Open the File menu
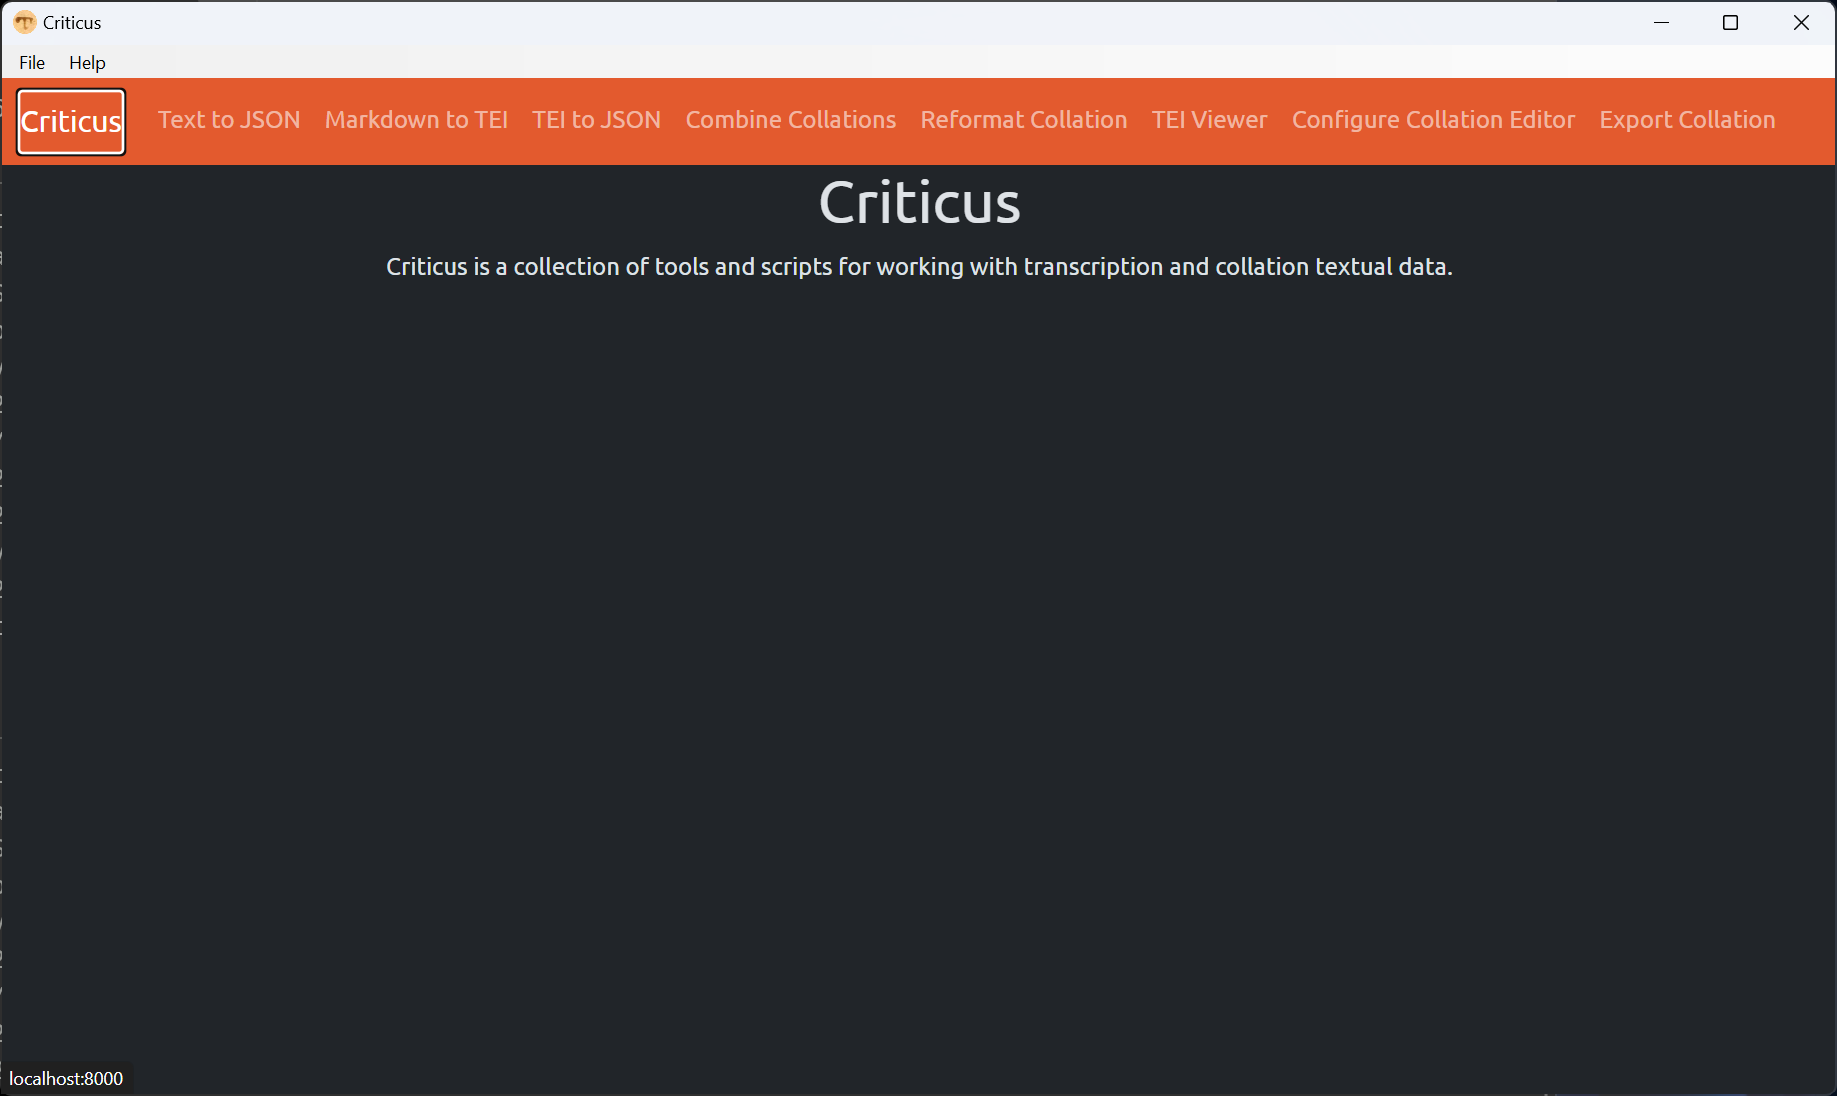 (32, 62)
